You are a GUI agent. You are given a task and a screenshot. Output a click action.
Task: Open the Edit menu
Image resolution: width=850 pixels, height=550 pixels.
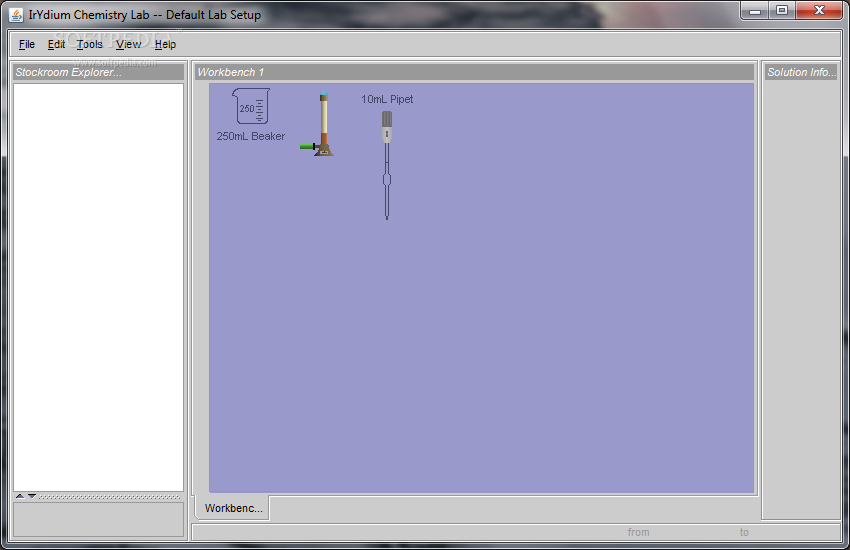click(x=56, y=44)
